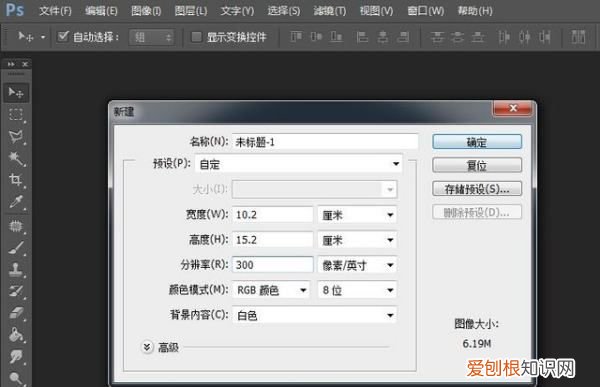The width and height of the screenshot is (600, 387).
Task: Open the 帮助(H) menu
Action: [475, 11]
